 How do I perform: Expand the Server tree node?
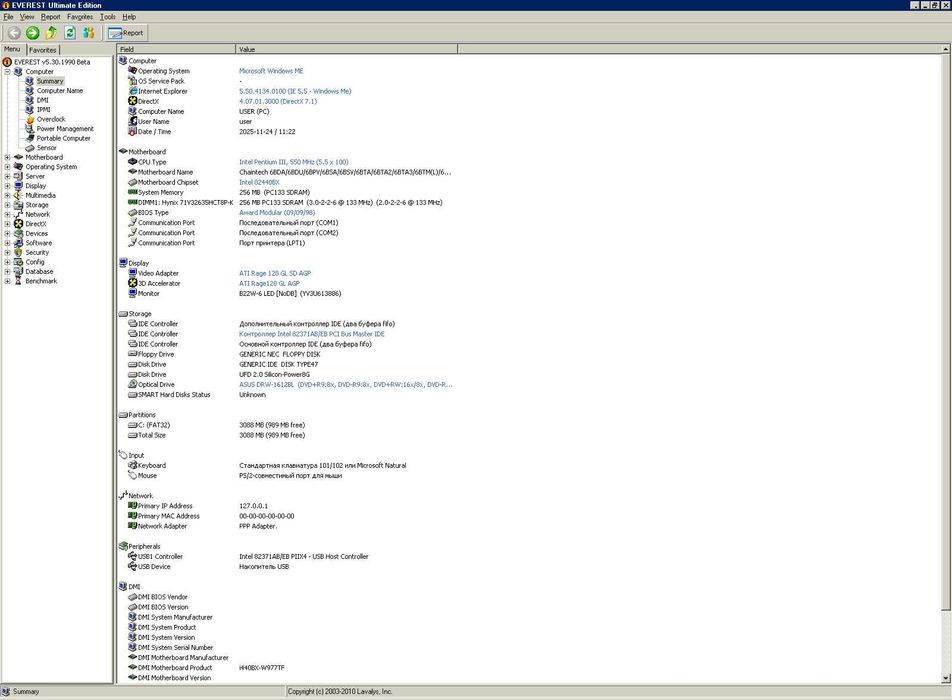pos(7,176)
